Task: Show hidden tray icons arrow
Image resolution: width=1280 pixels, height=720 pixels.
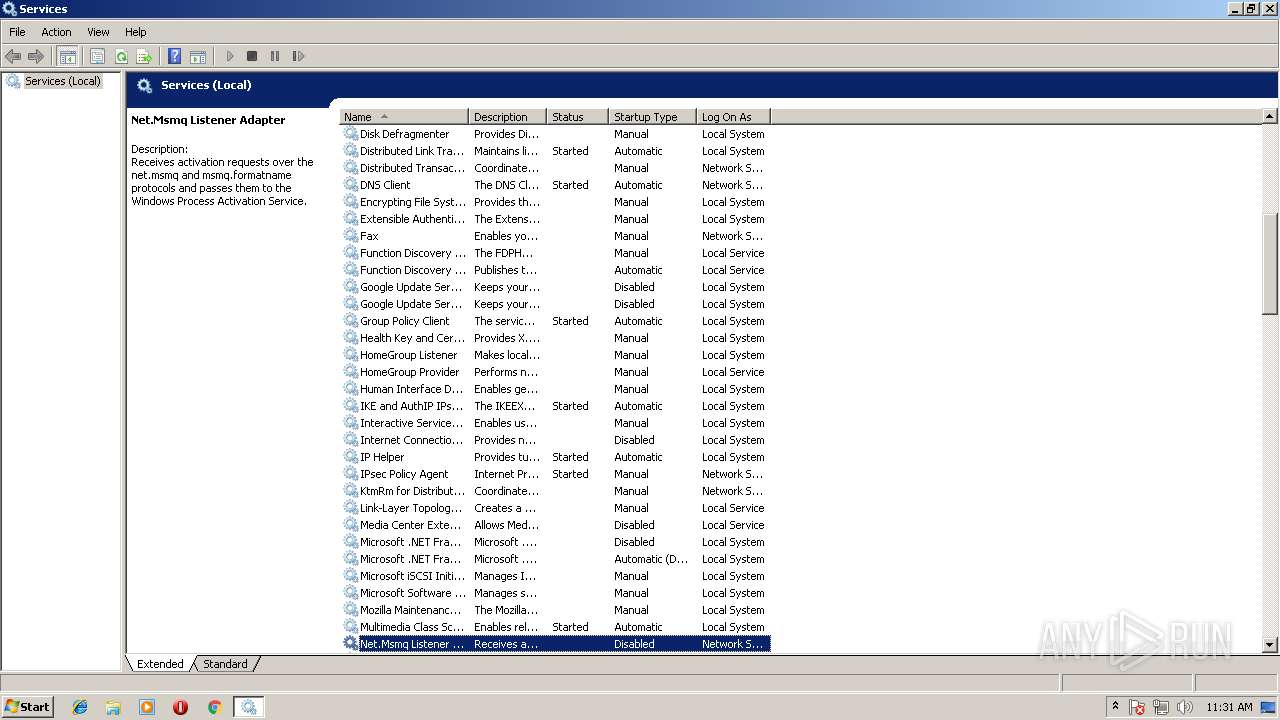Action: pos(1115,707)
